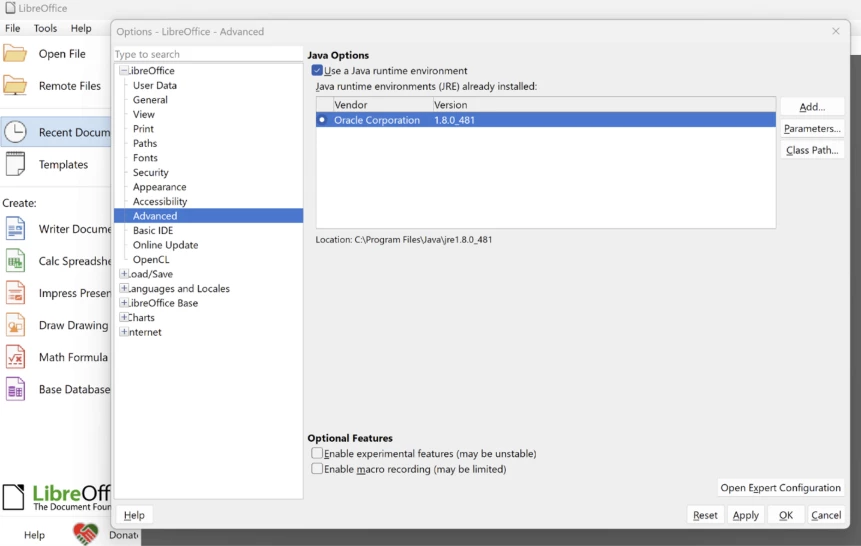Select View in options tree
This screenshot has height=546, width=861.
coord(143,114)
